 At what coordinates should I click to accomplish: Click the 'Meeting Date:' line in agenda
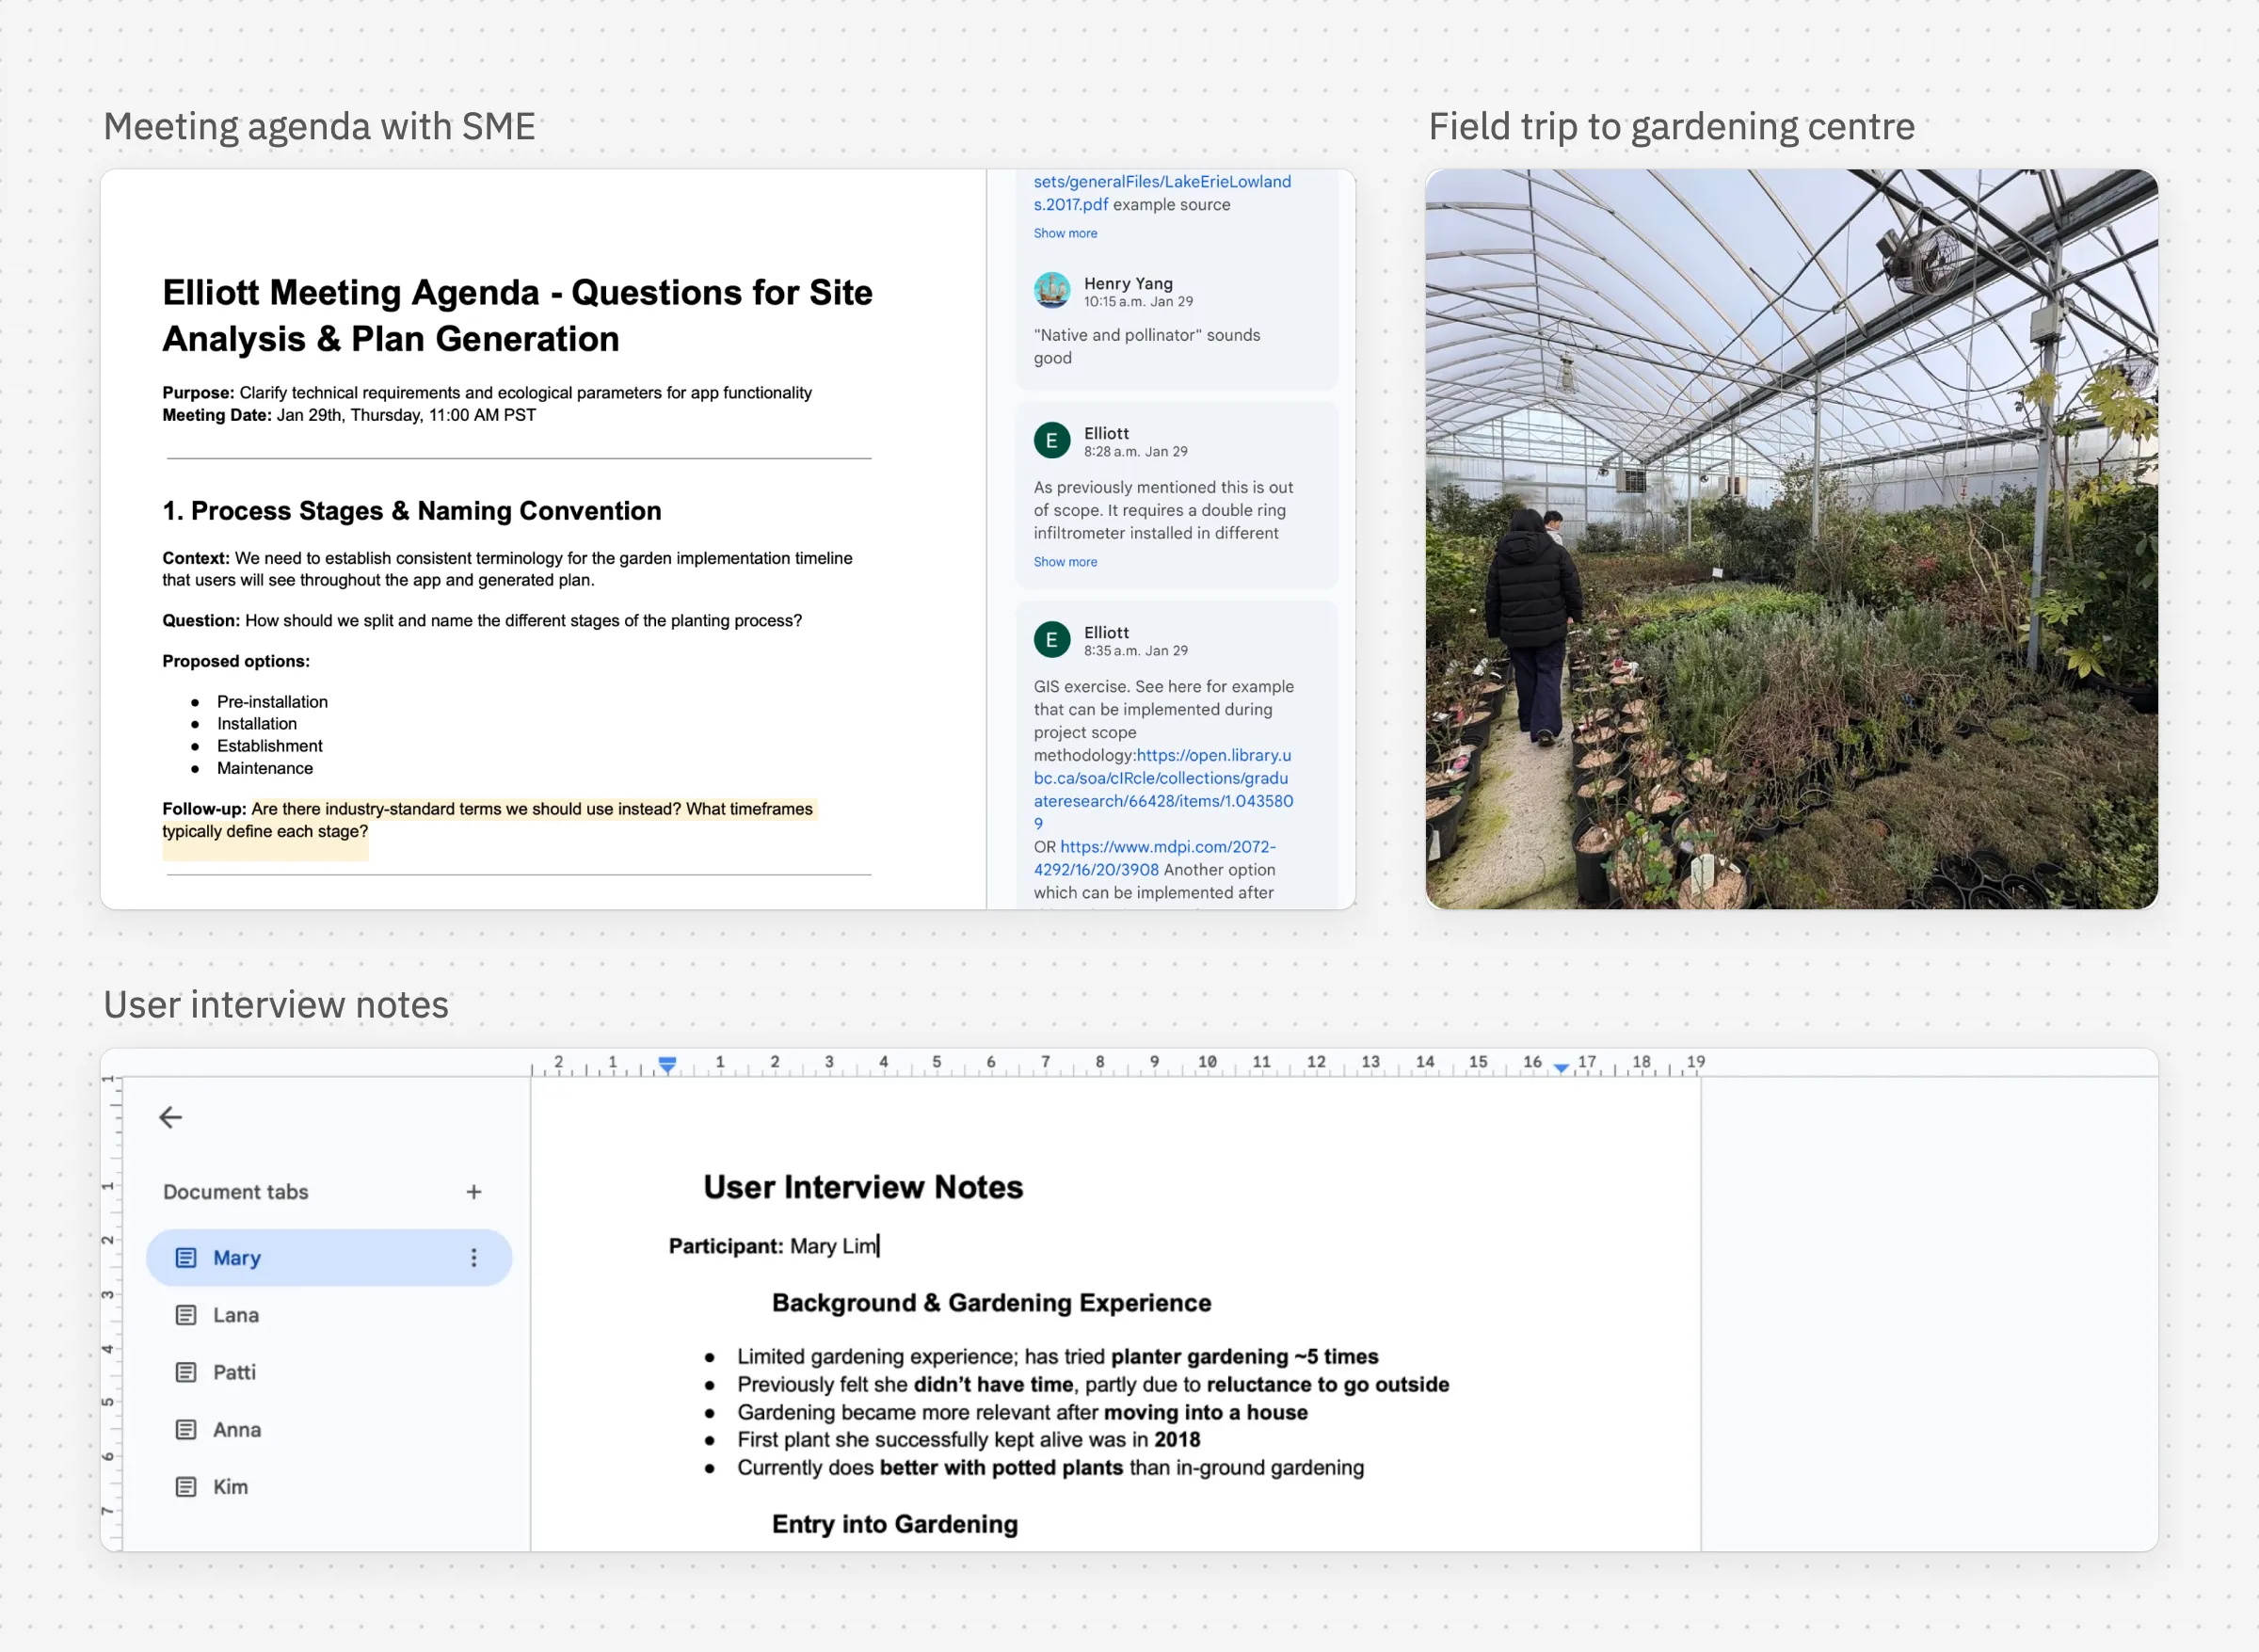coord(349,415)
